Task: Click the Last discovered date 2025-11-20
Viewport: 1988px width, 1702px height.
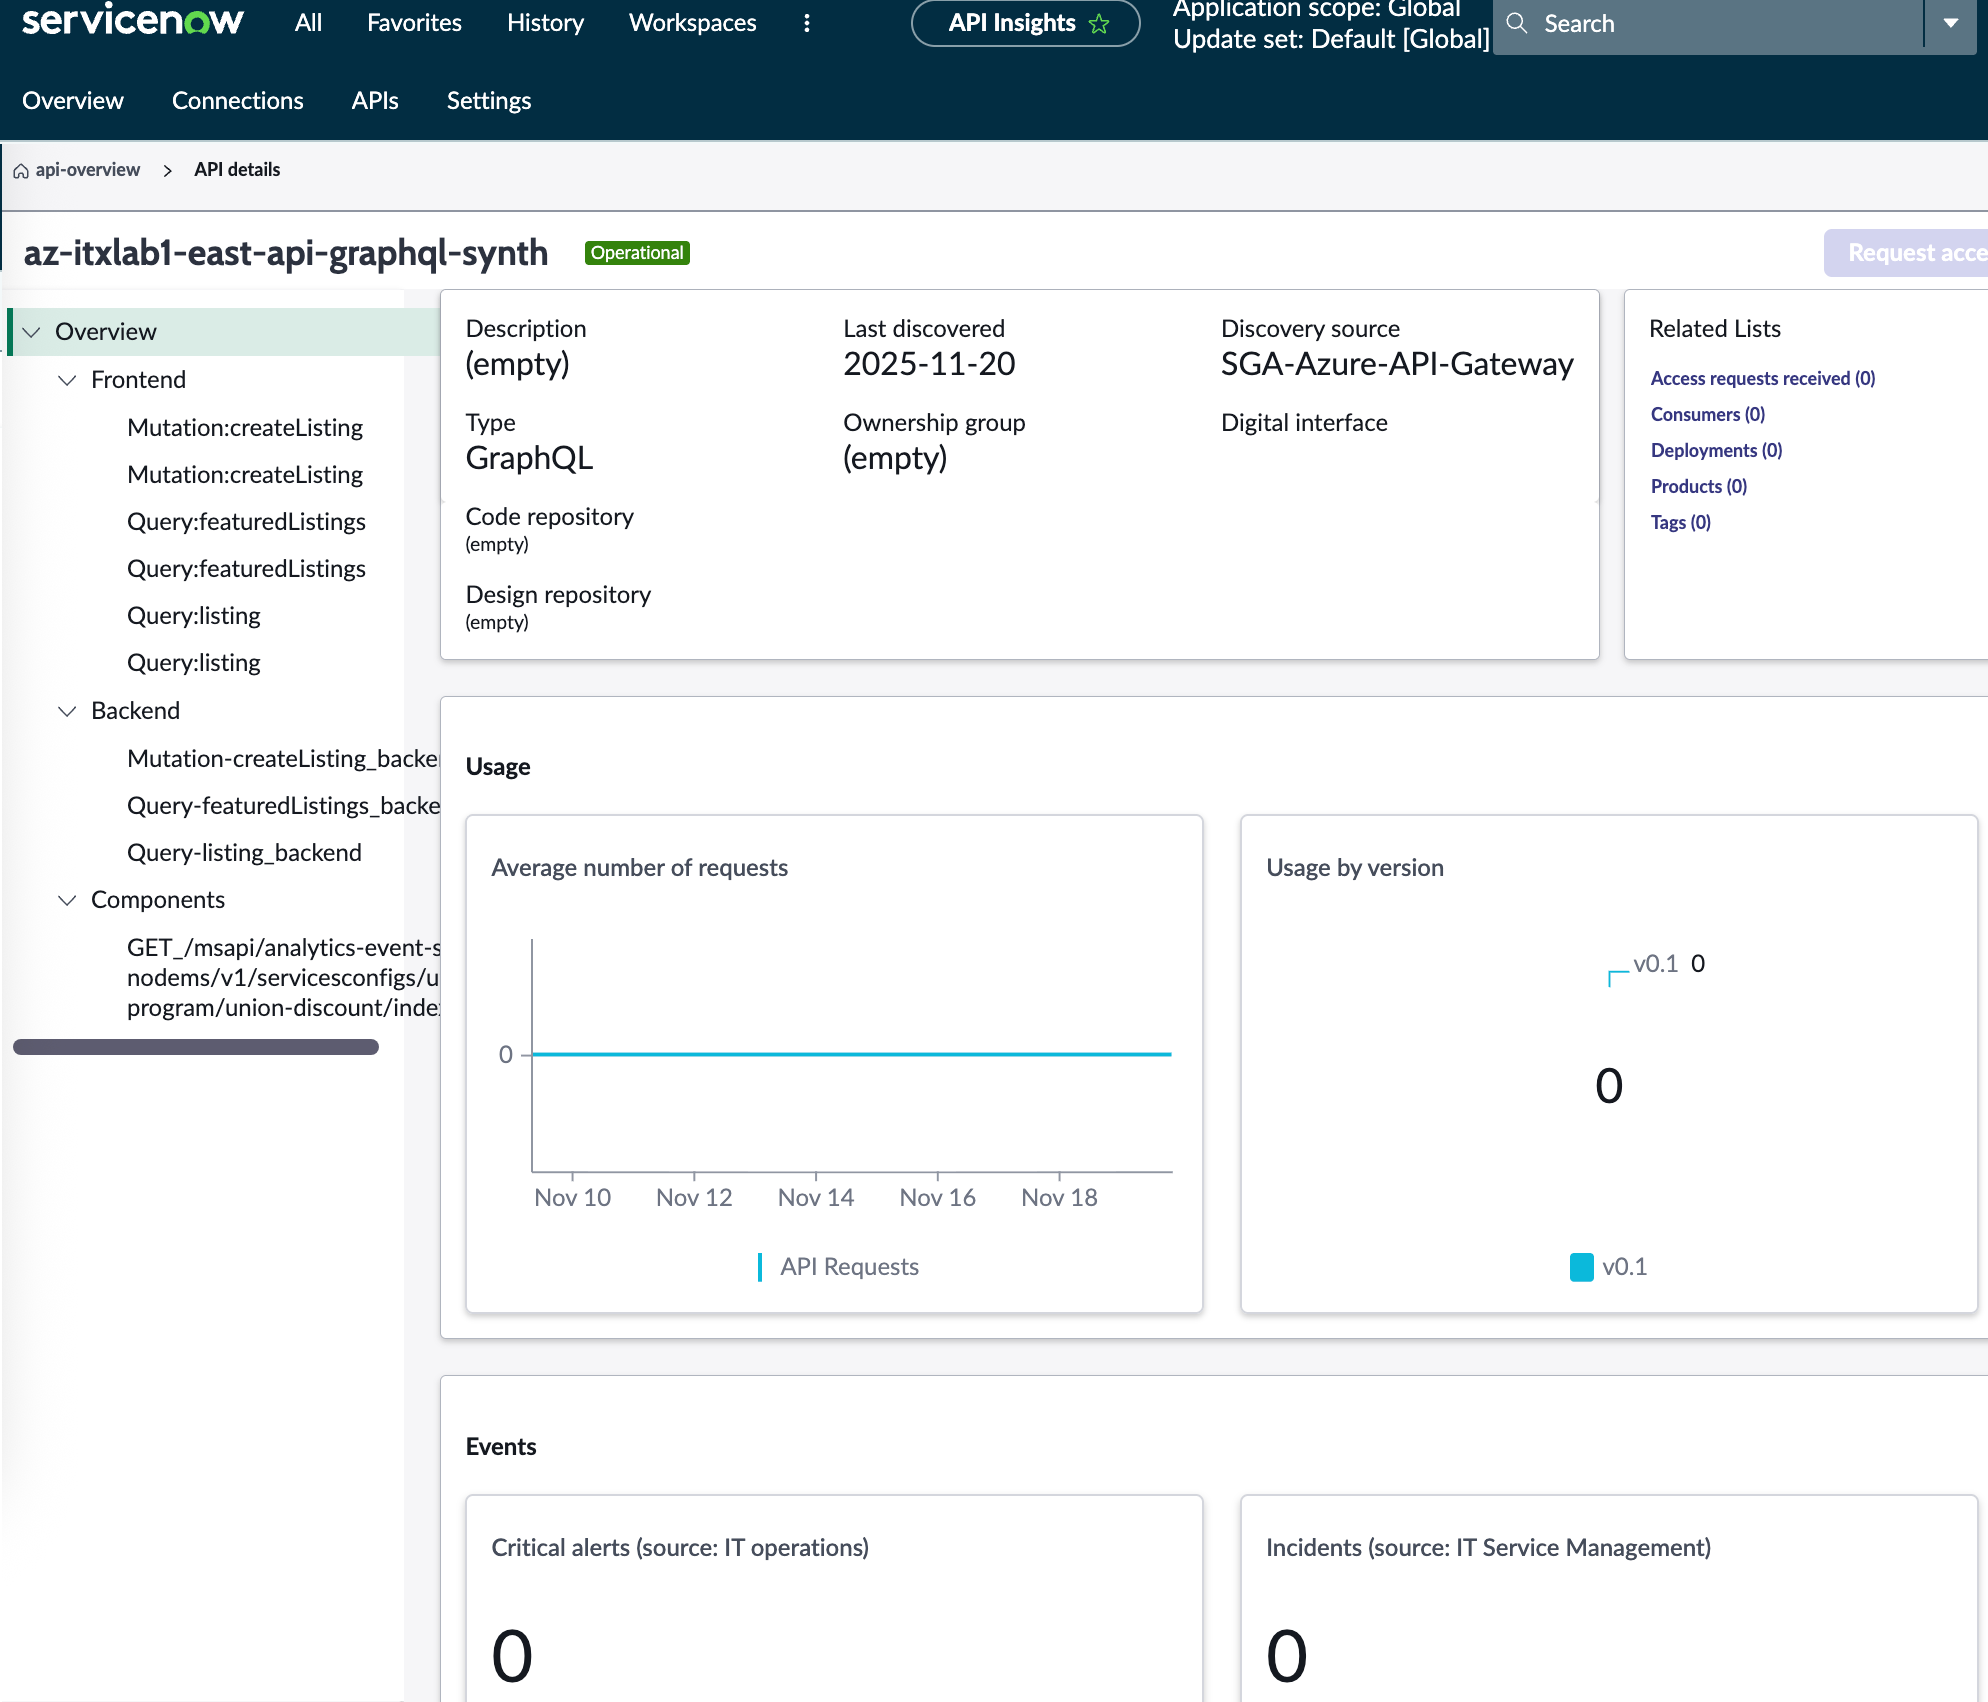Action: [929, 364]
